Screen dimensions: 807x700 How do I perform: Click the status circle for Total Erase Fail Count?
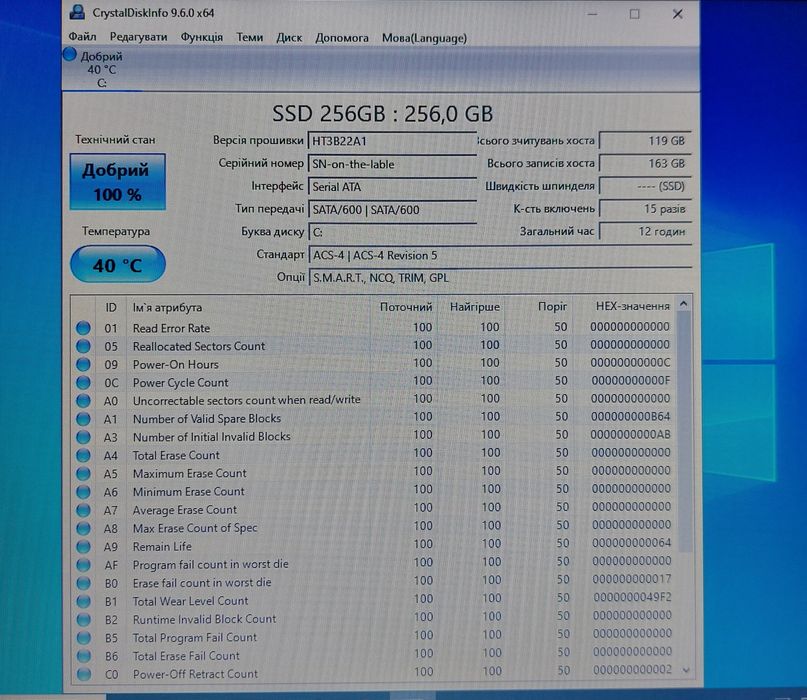(x=83, y=656)
